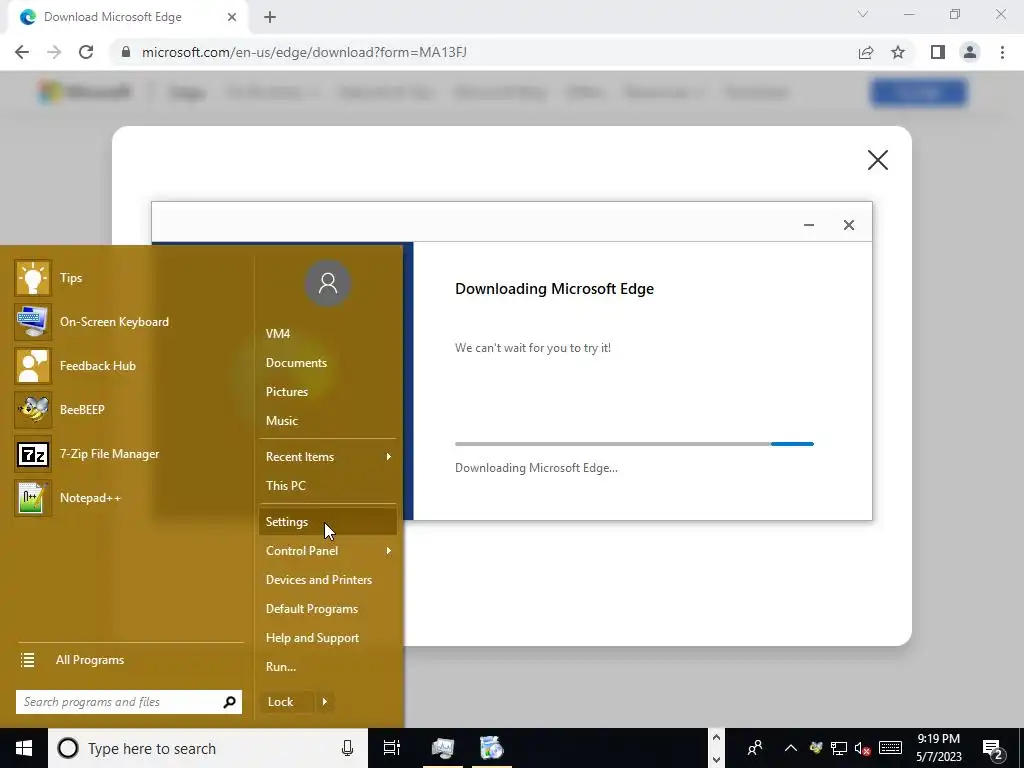Open the browser profile icon
This screenshot has width=1024, height=768.
pos(970,52)
